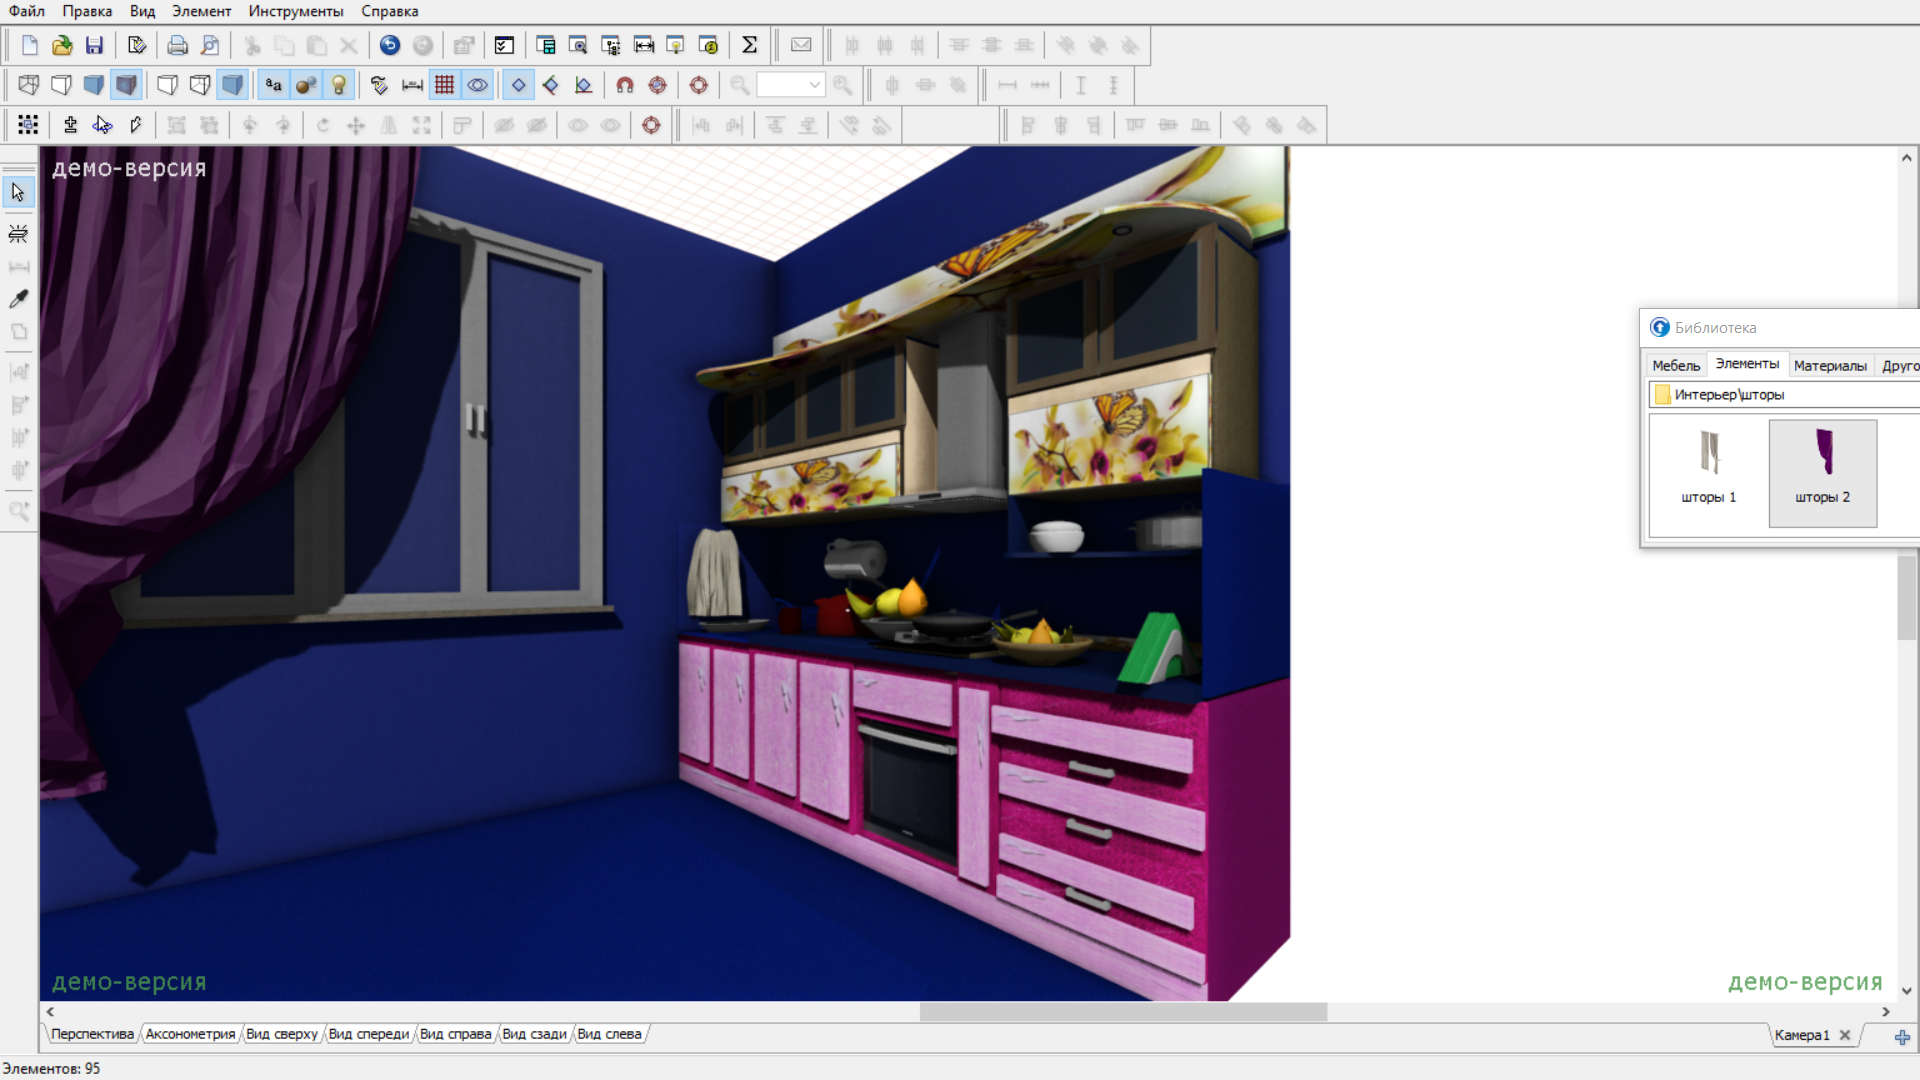Switch to the Перспектива view tab
Screen dimensions: 1920x1080
pyautogui.click(x=92, y=1034)
